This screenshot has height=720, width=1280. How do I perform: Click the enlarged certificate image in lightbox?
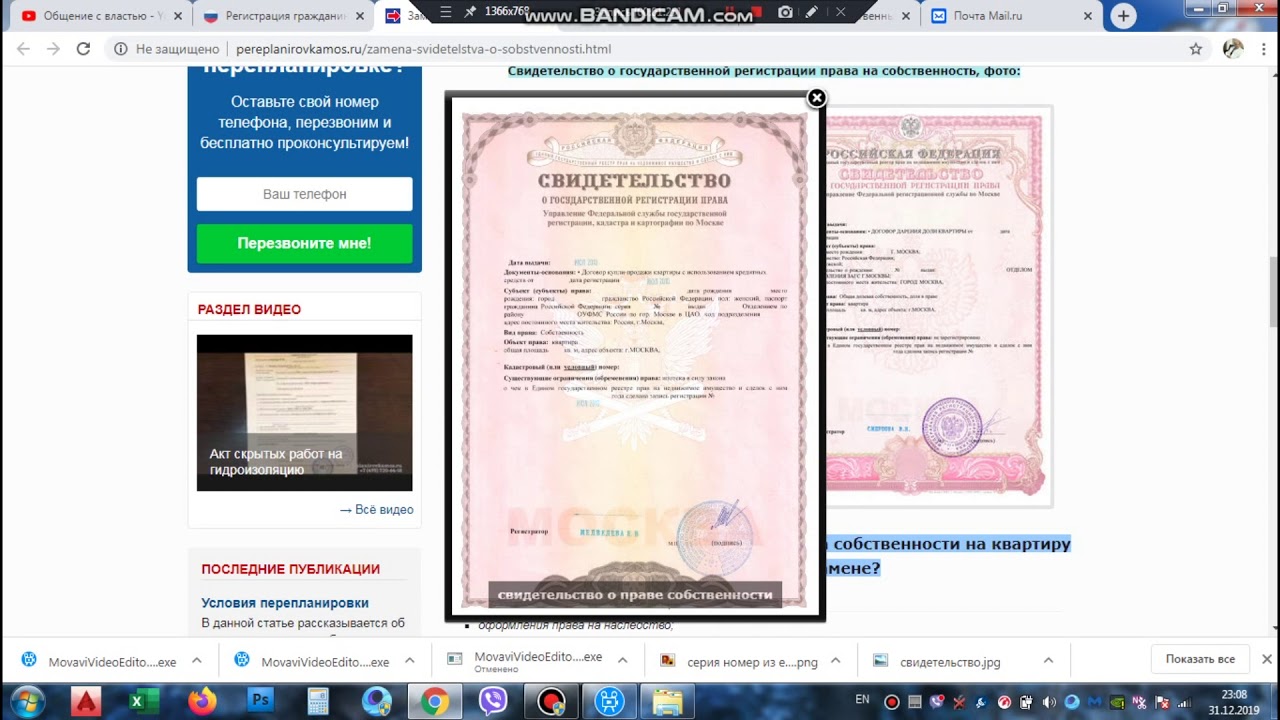(x=634, y=357)
